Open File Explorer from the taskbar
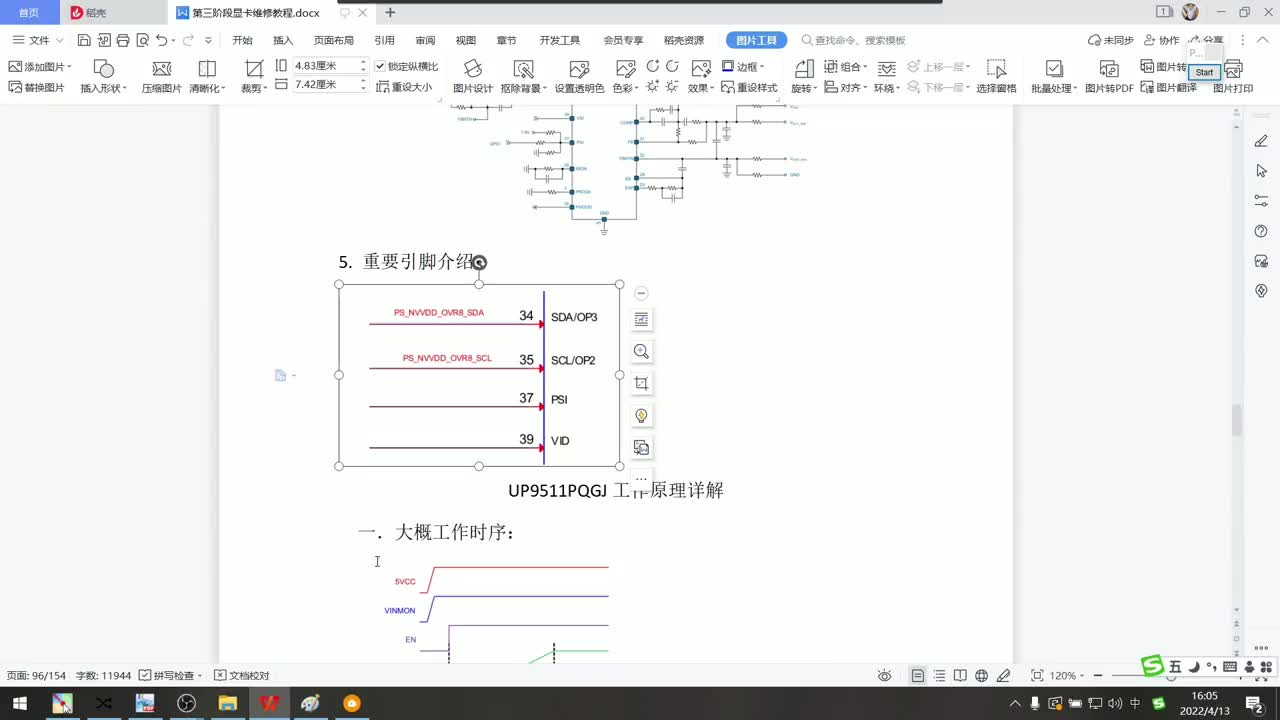This screenshot has height=720, width=1280. click(x=227, y=703)
